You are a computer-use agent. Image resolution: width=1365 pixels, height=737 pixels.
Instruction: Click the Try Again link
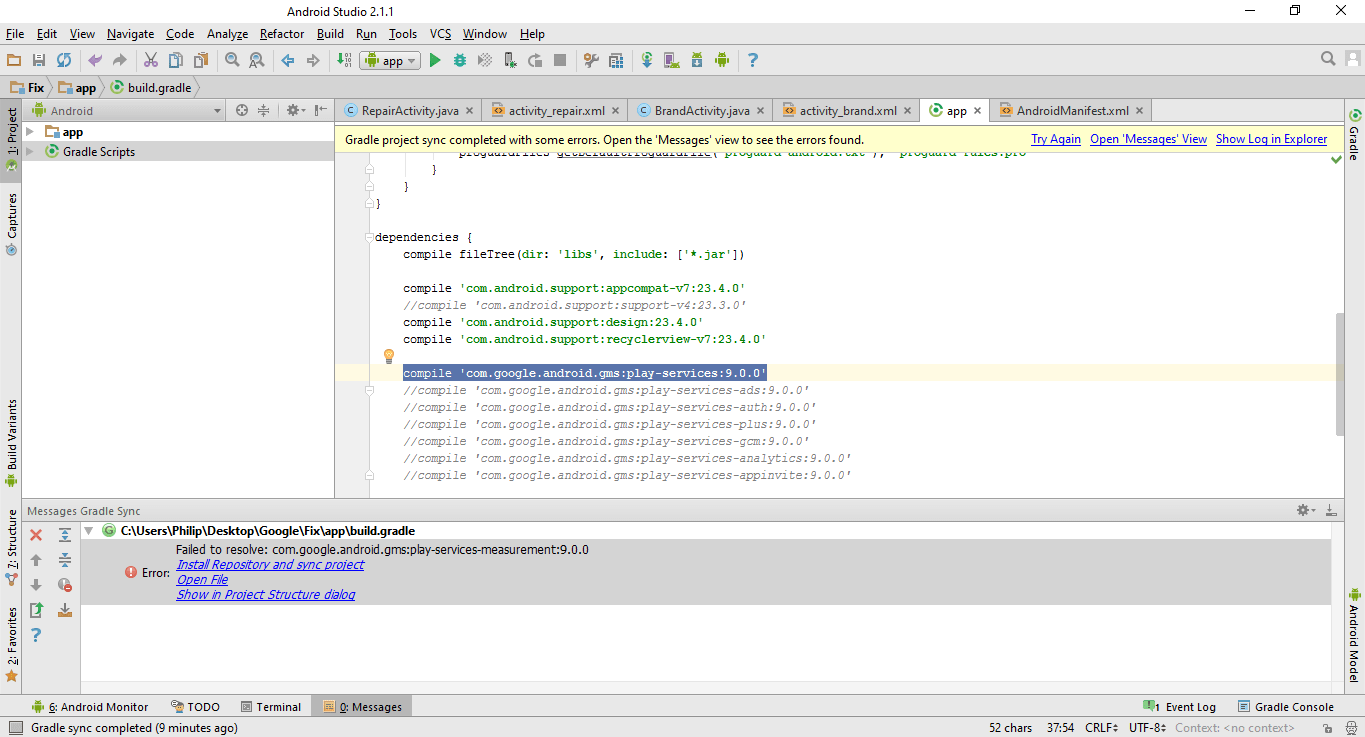click(x=1056, y=139)
